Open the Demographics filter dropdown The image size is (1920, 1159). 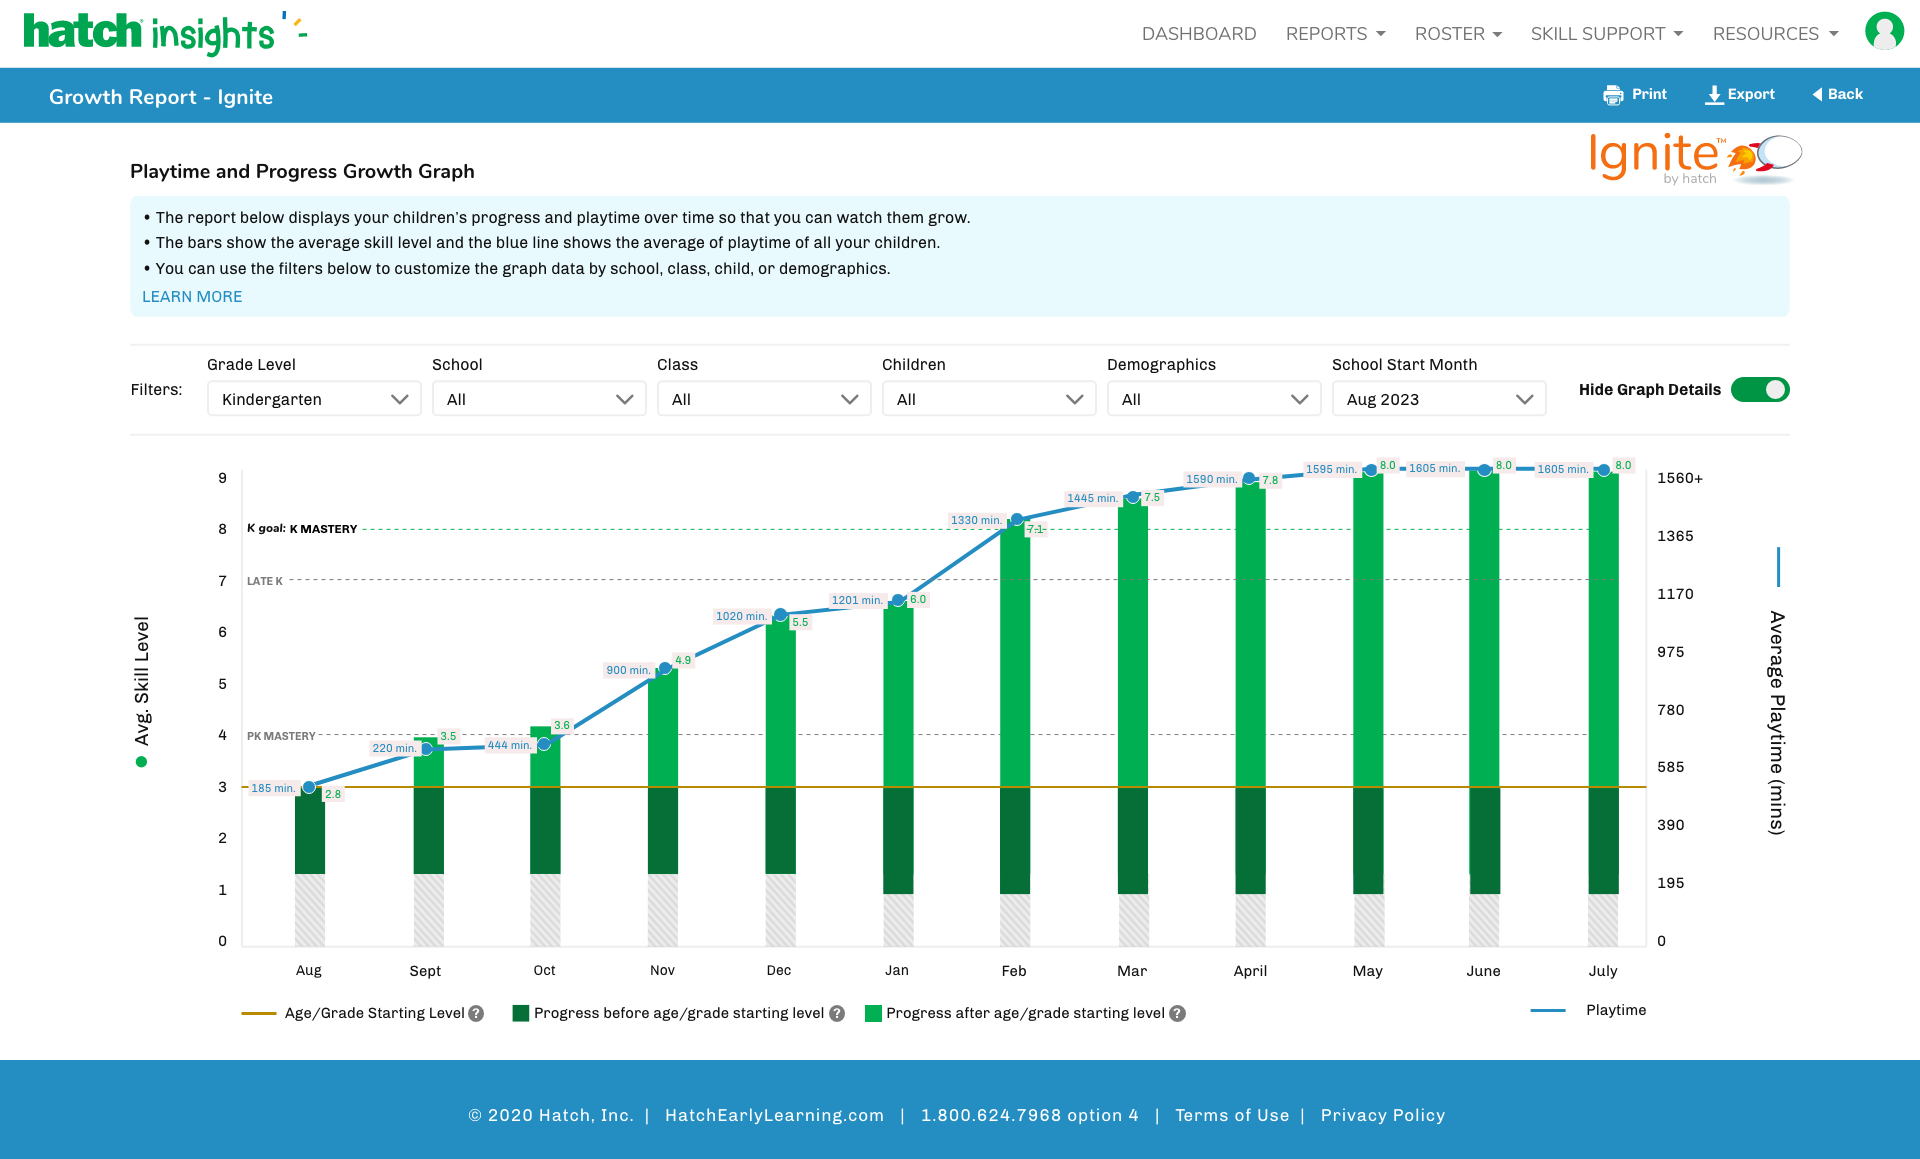click(x=1213, y=399)
